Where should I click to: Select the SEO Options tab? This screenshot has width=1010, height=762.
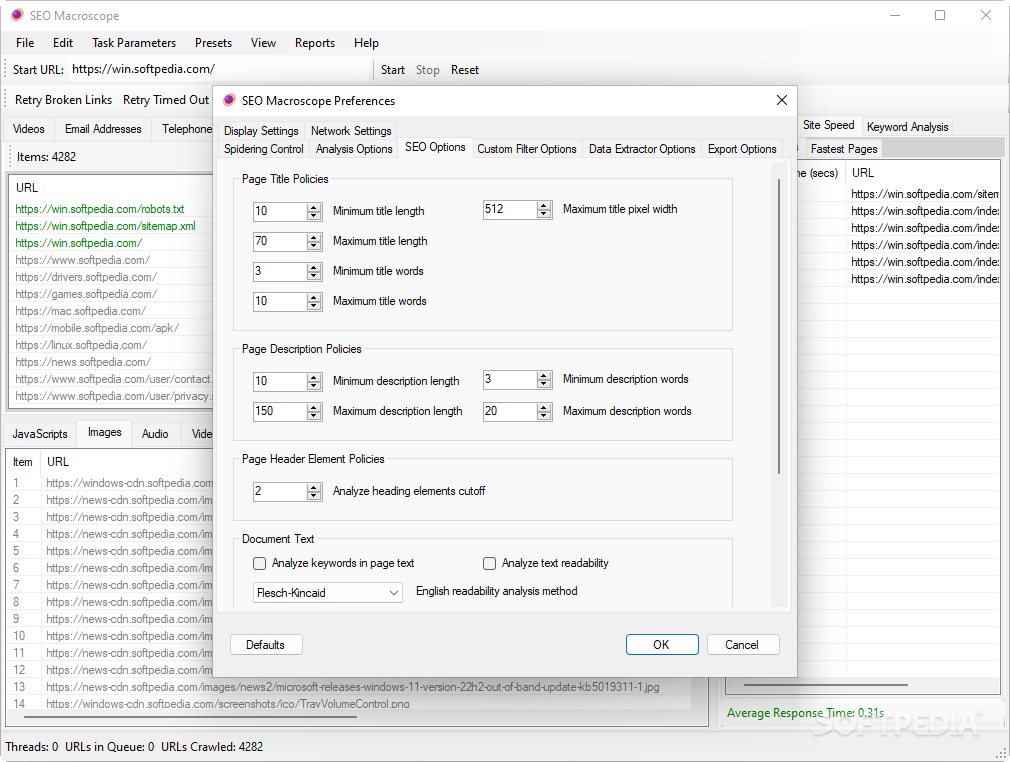click(x=435, y=148)
